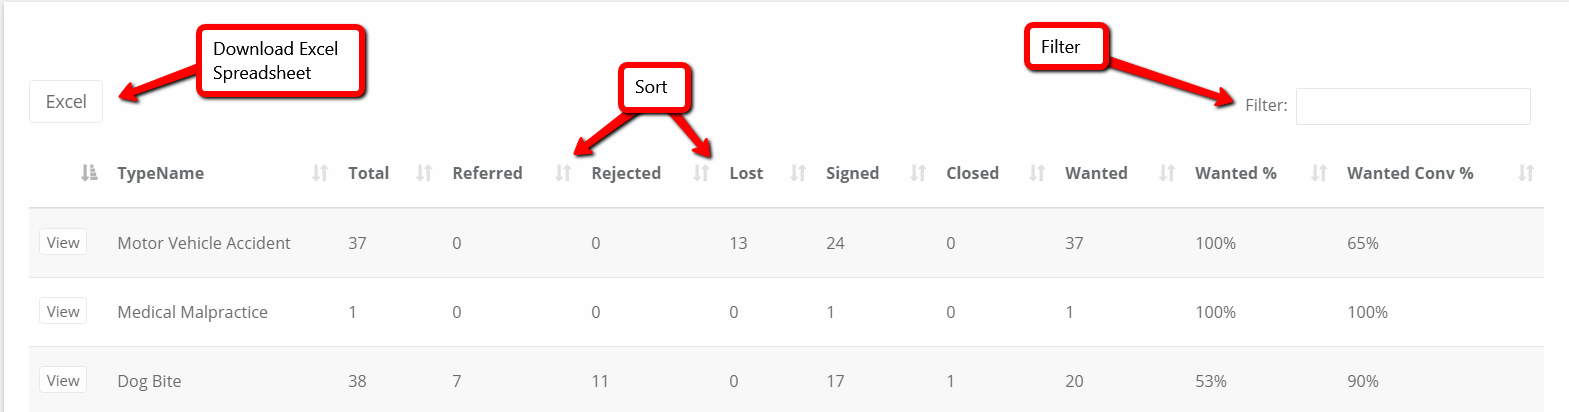Click the Wanted Conv % column header
The height and width of the screenshot is (412, 1569).
click(1410, 173)
